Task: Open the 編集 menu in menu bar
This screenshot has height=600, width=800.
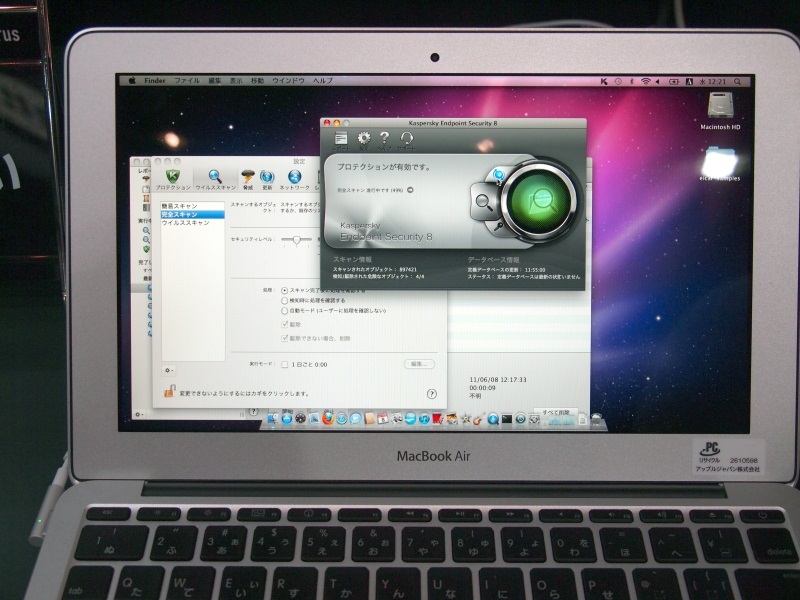Action: click(x=215, y=81)
